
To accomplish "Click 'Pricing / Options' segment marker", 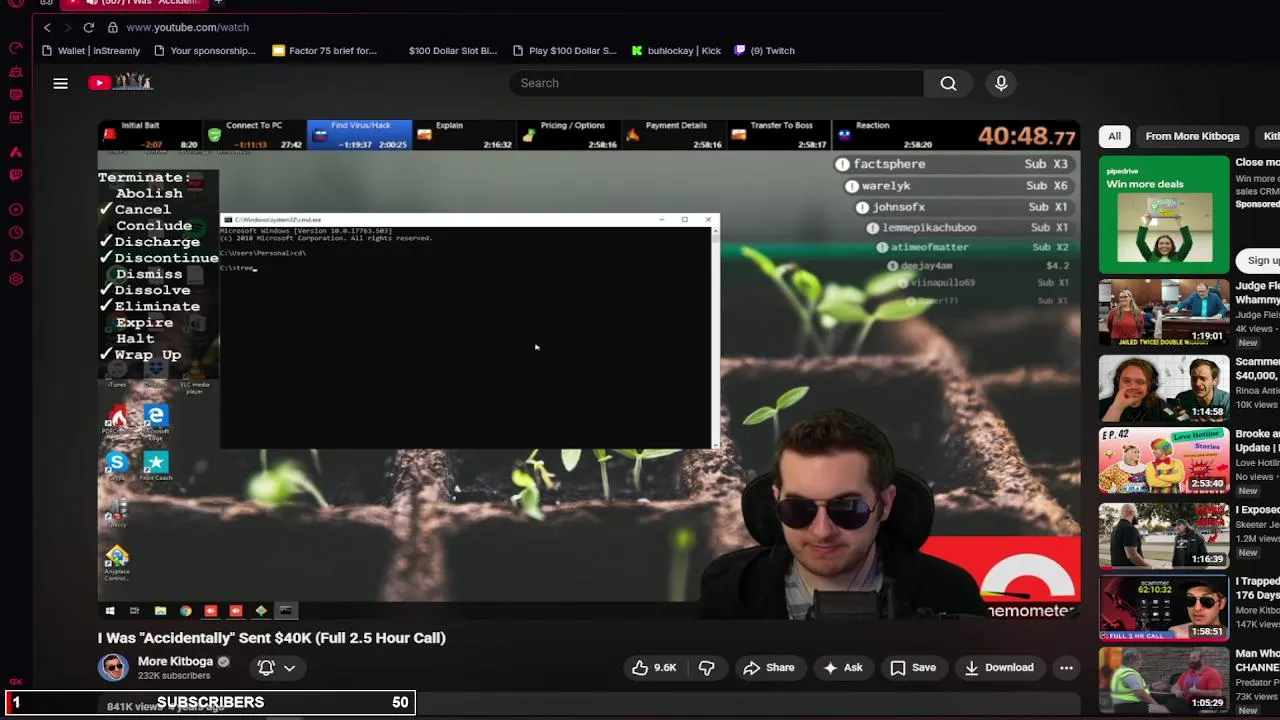I will (569, 134).
